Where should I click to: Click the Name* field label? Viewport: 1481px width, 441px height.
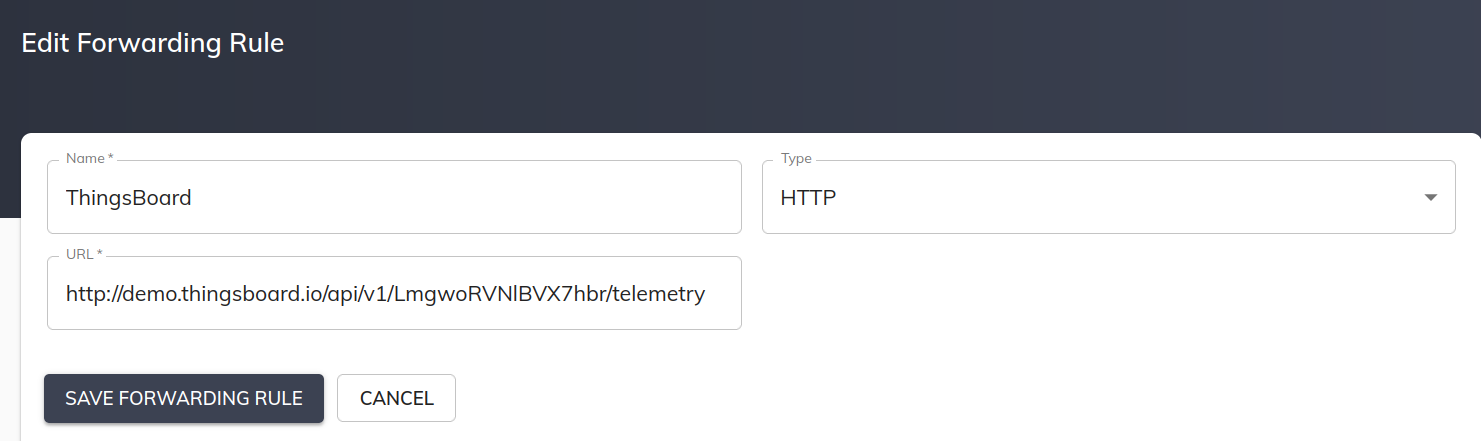[x=89, y=158]
